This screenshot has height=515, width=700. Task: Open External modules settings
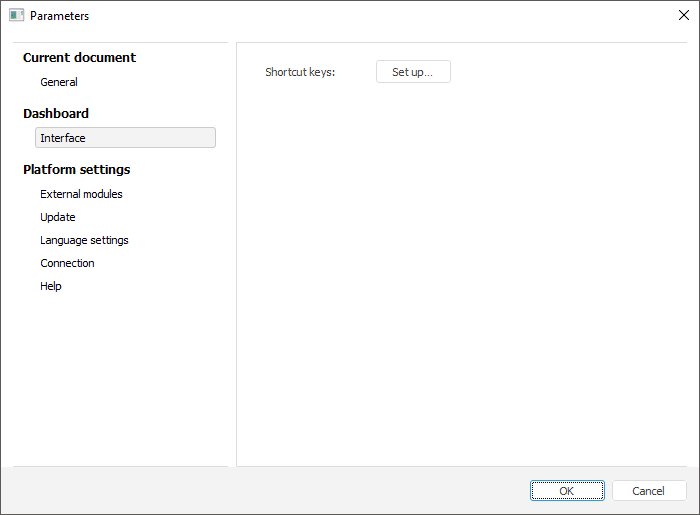[x=81, y=194]
